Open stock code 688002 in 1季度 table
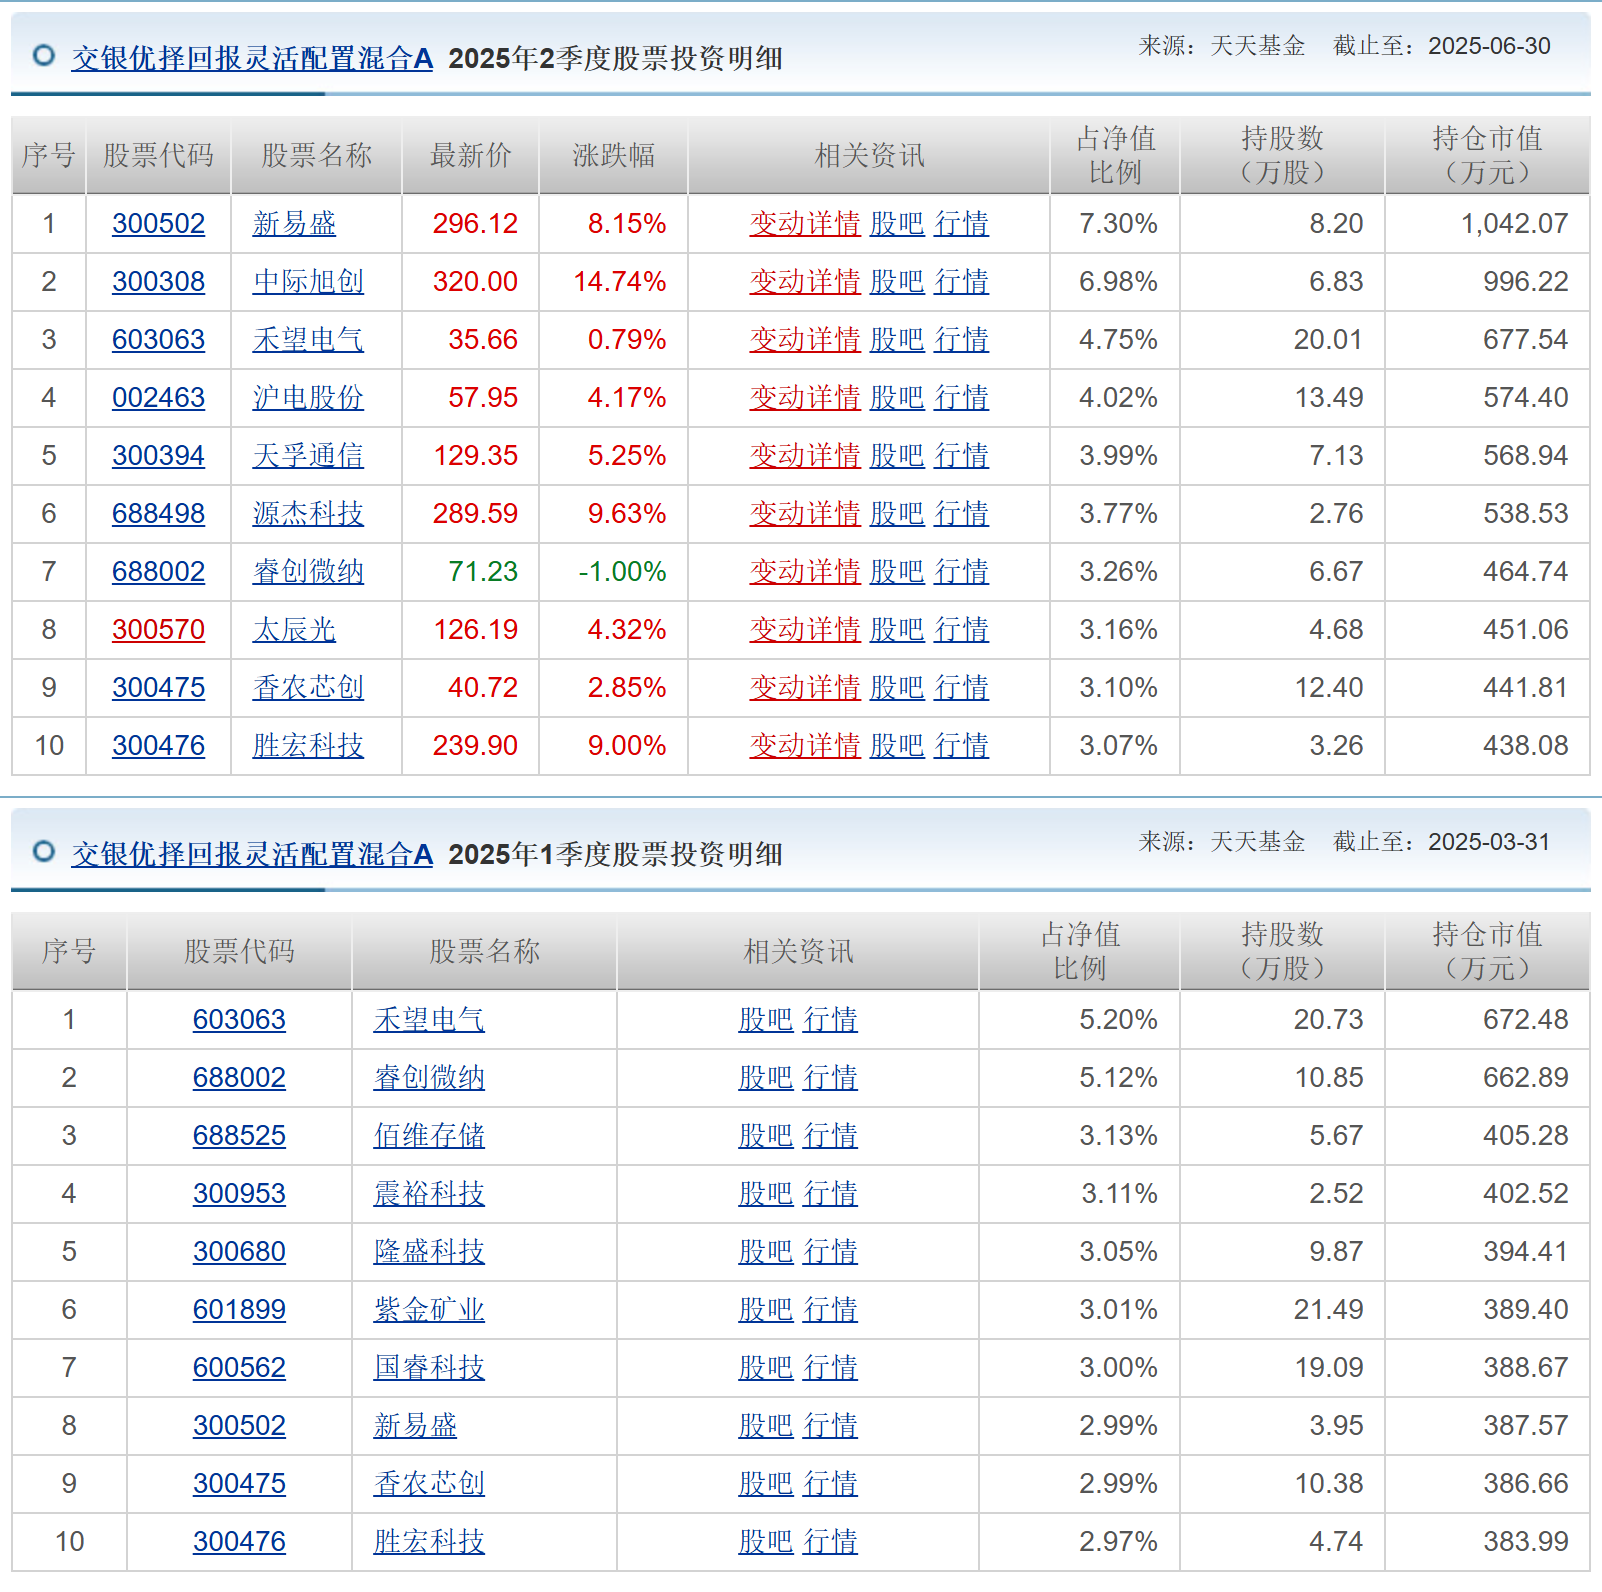Screen dimensions: 1602x1592 pyautogui.click(x=239, y=1078)
